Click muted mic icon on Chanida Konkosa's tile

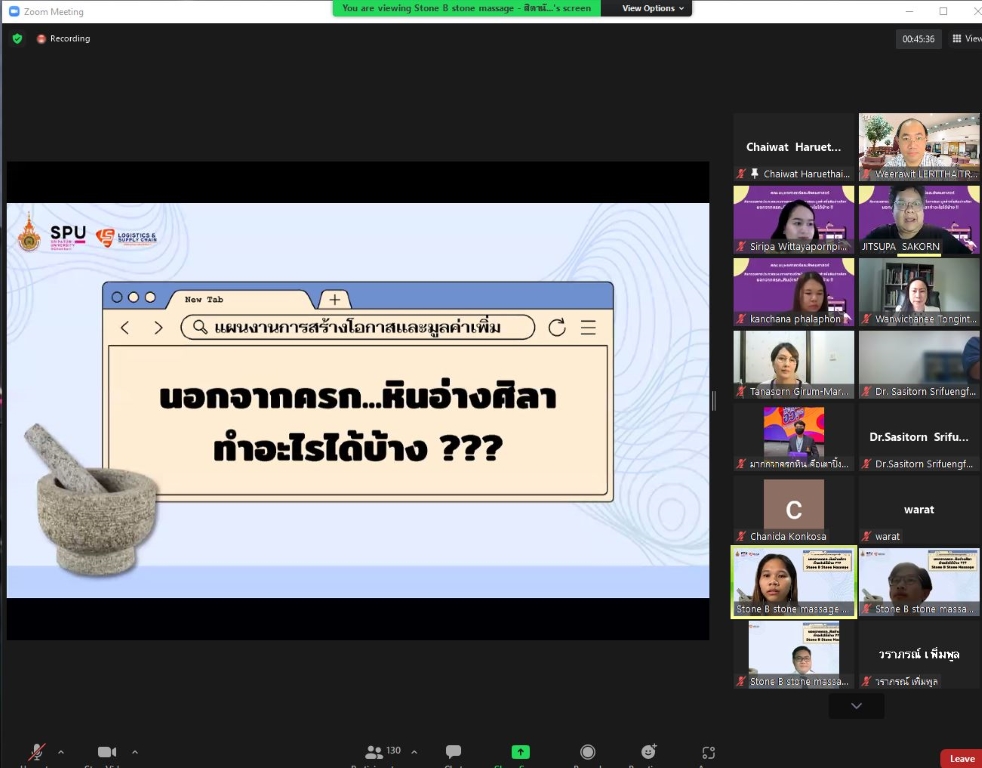click(742, 536)
